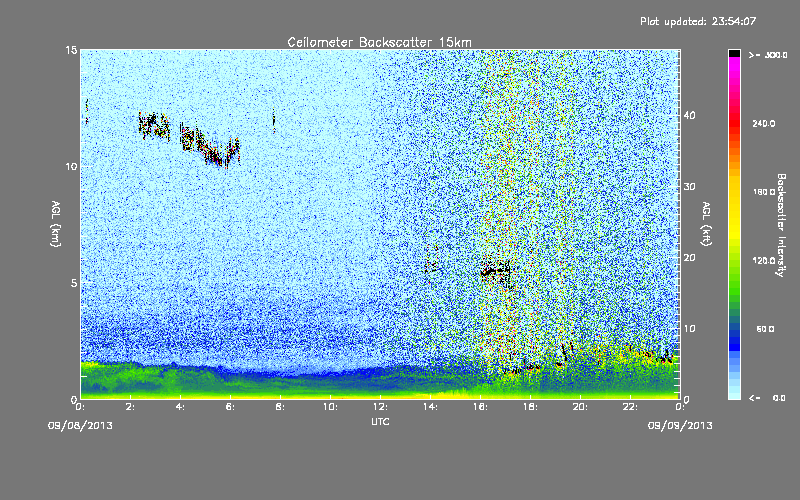This screenshot has width=800, height=500.
Task: Pick the black saturation swatch atop the colorbar
Action: (734, 53)
